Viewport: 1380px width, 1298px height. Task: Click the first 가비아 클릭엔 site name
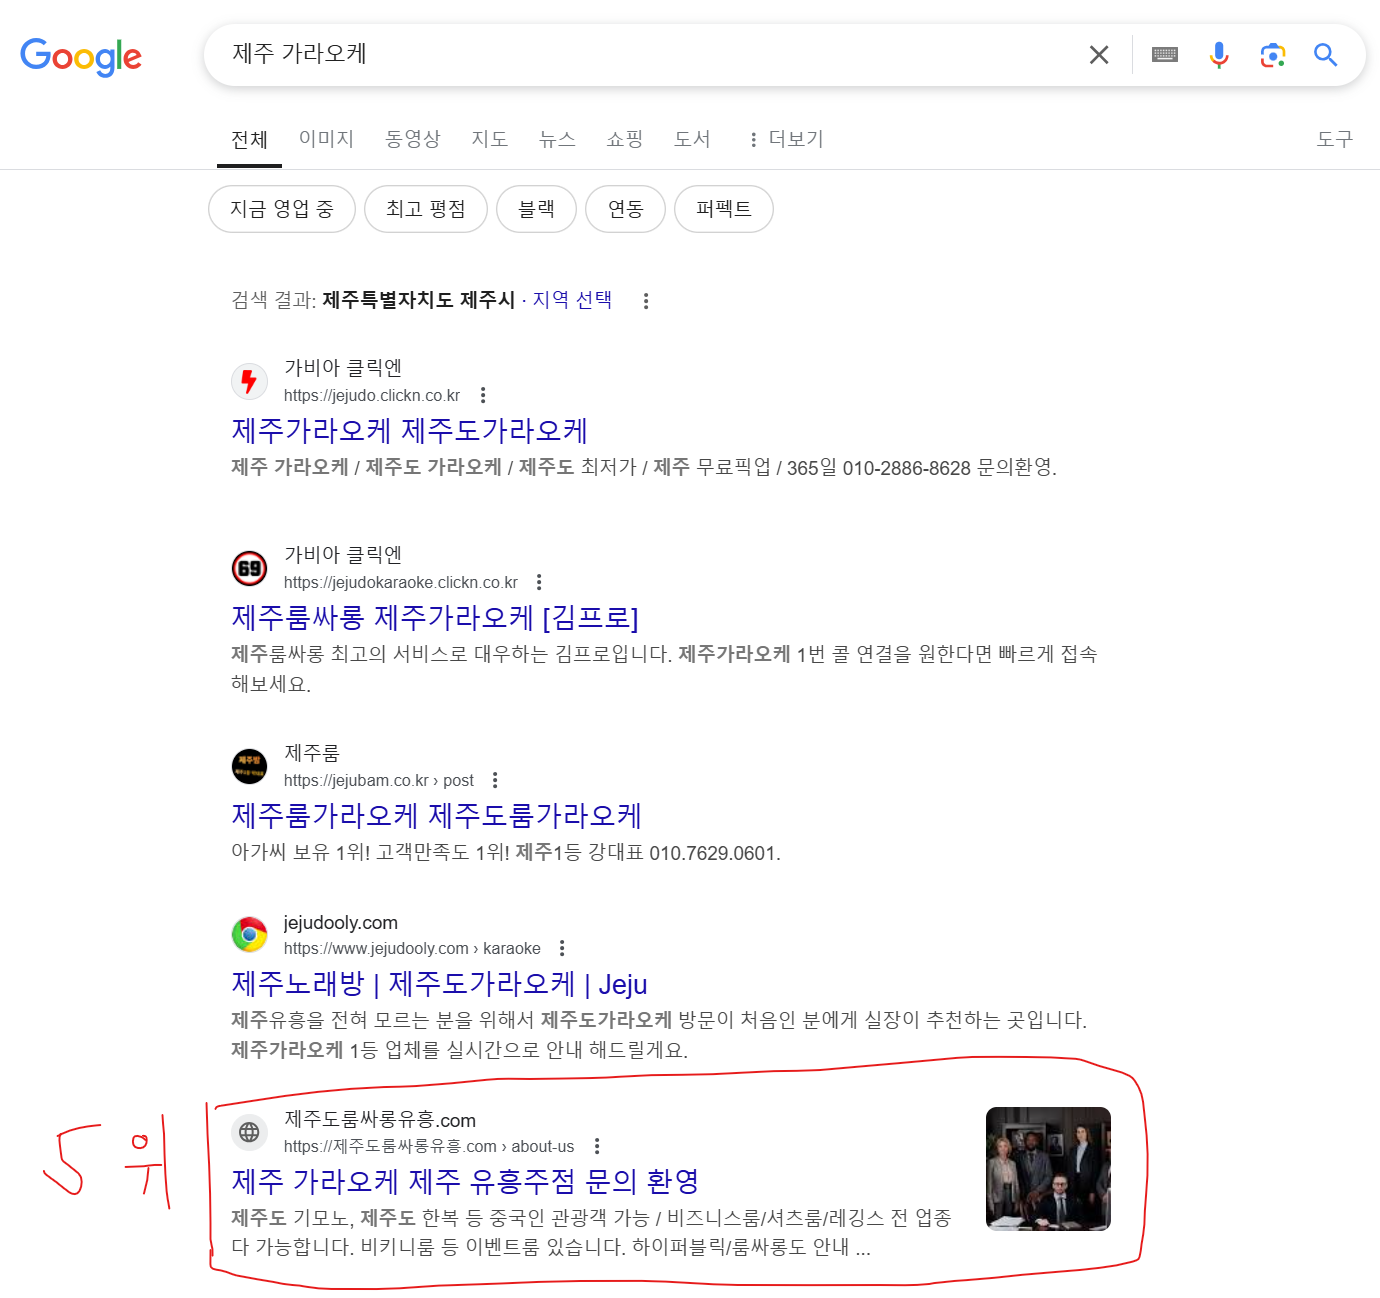tap(343, 368)
